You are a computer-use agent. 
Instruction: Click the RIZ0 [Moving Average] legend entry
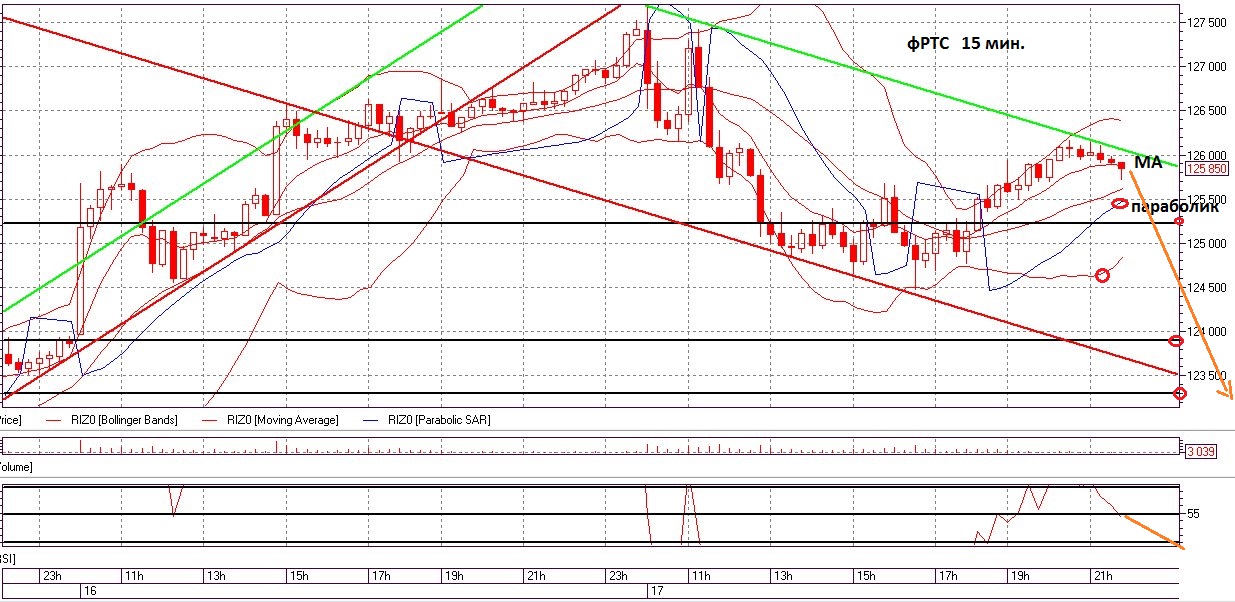283,420
